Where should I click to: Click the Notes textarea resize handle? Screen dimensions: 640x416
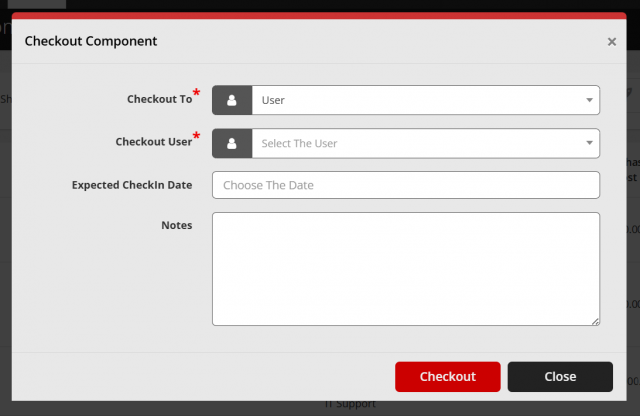[x=595, y=321]
